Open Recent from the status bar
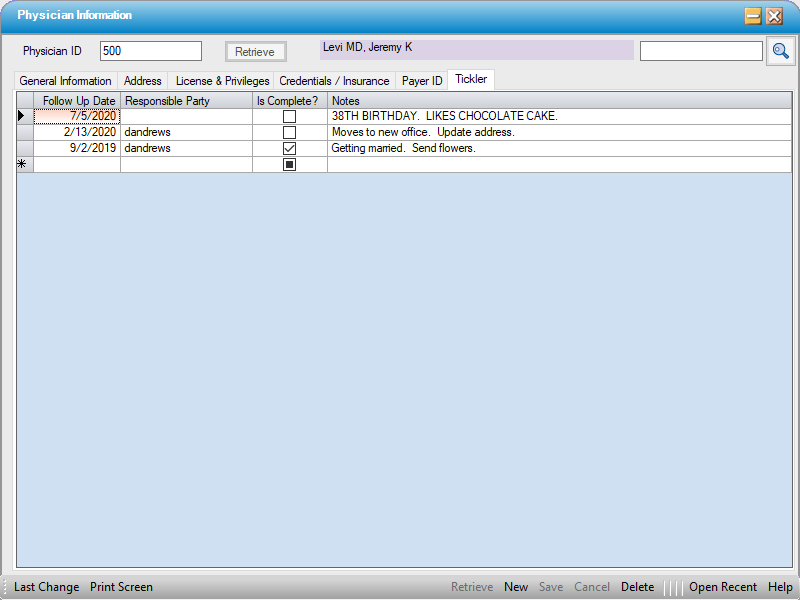Viewport: 800px width, 600px height. 722,587
